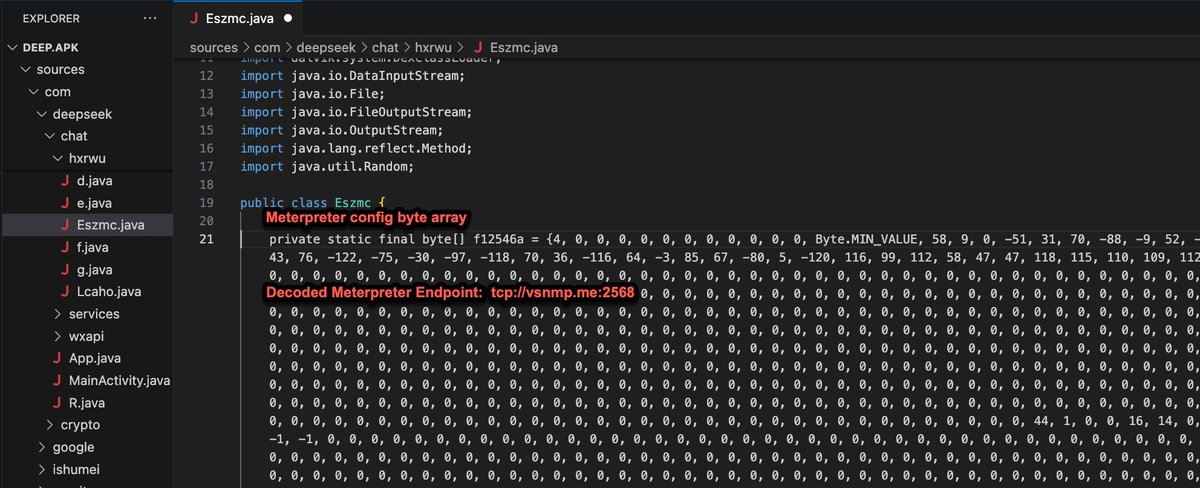Click the unsaved dot on Eszmc.java tab

[288, 18]
